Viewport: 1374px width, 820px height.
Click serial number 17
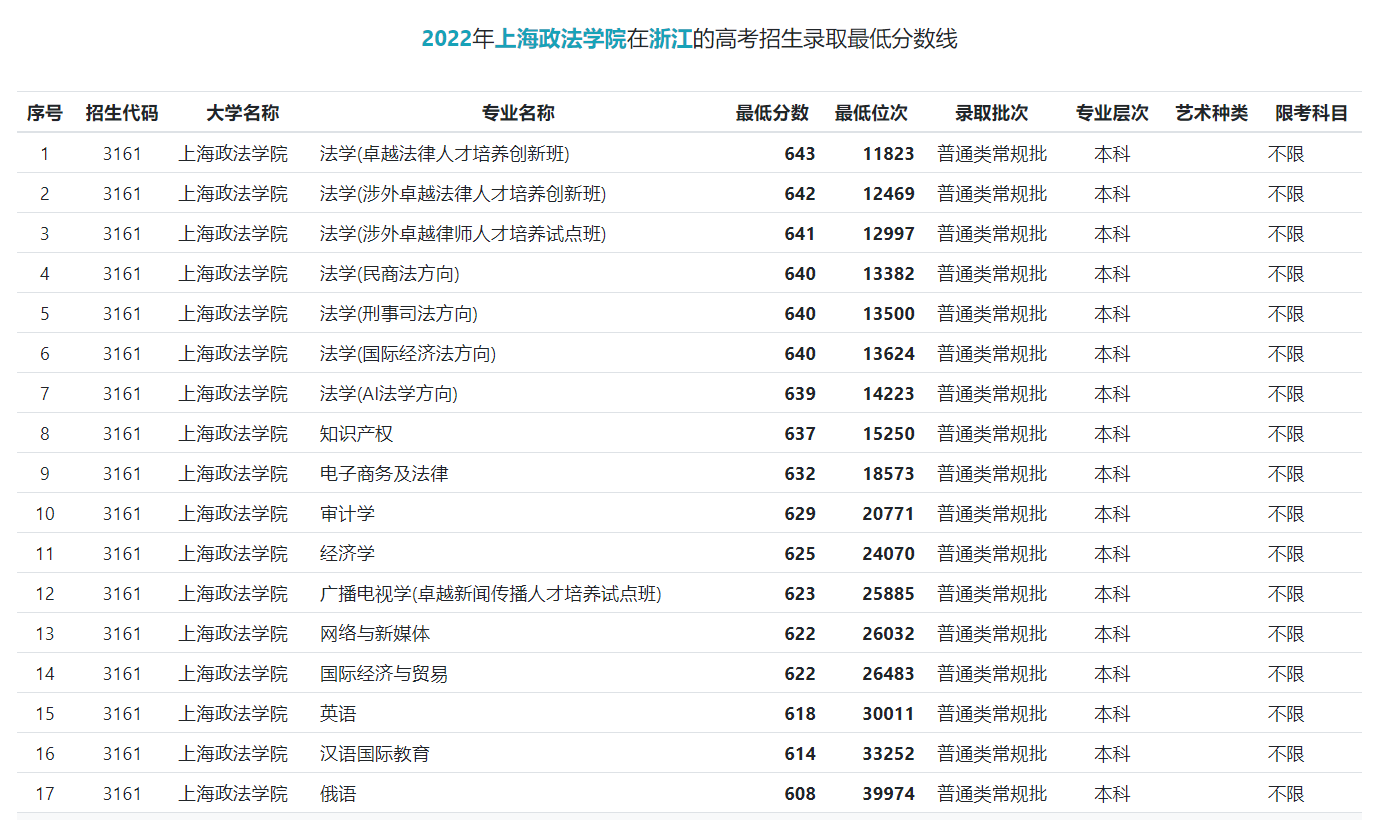pyautogui.click(x=45, y=794)
